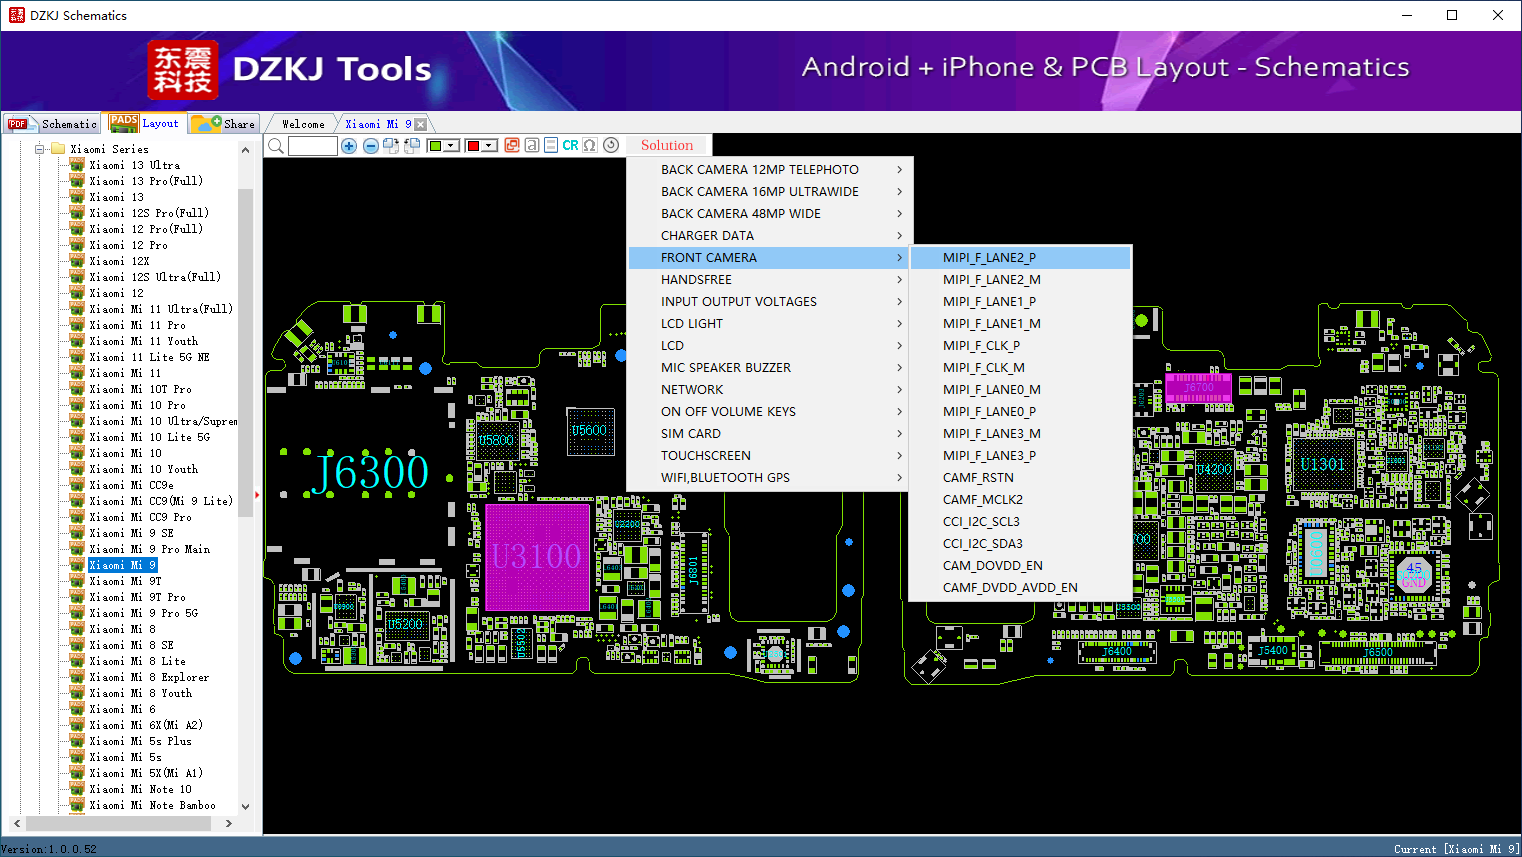Select MIPI_F_CLK_P signal
Viewport: 1522px width, 857px height.
[1021, 346]
